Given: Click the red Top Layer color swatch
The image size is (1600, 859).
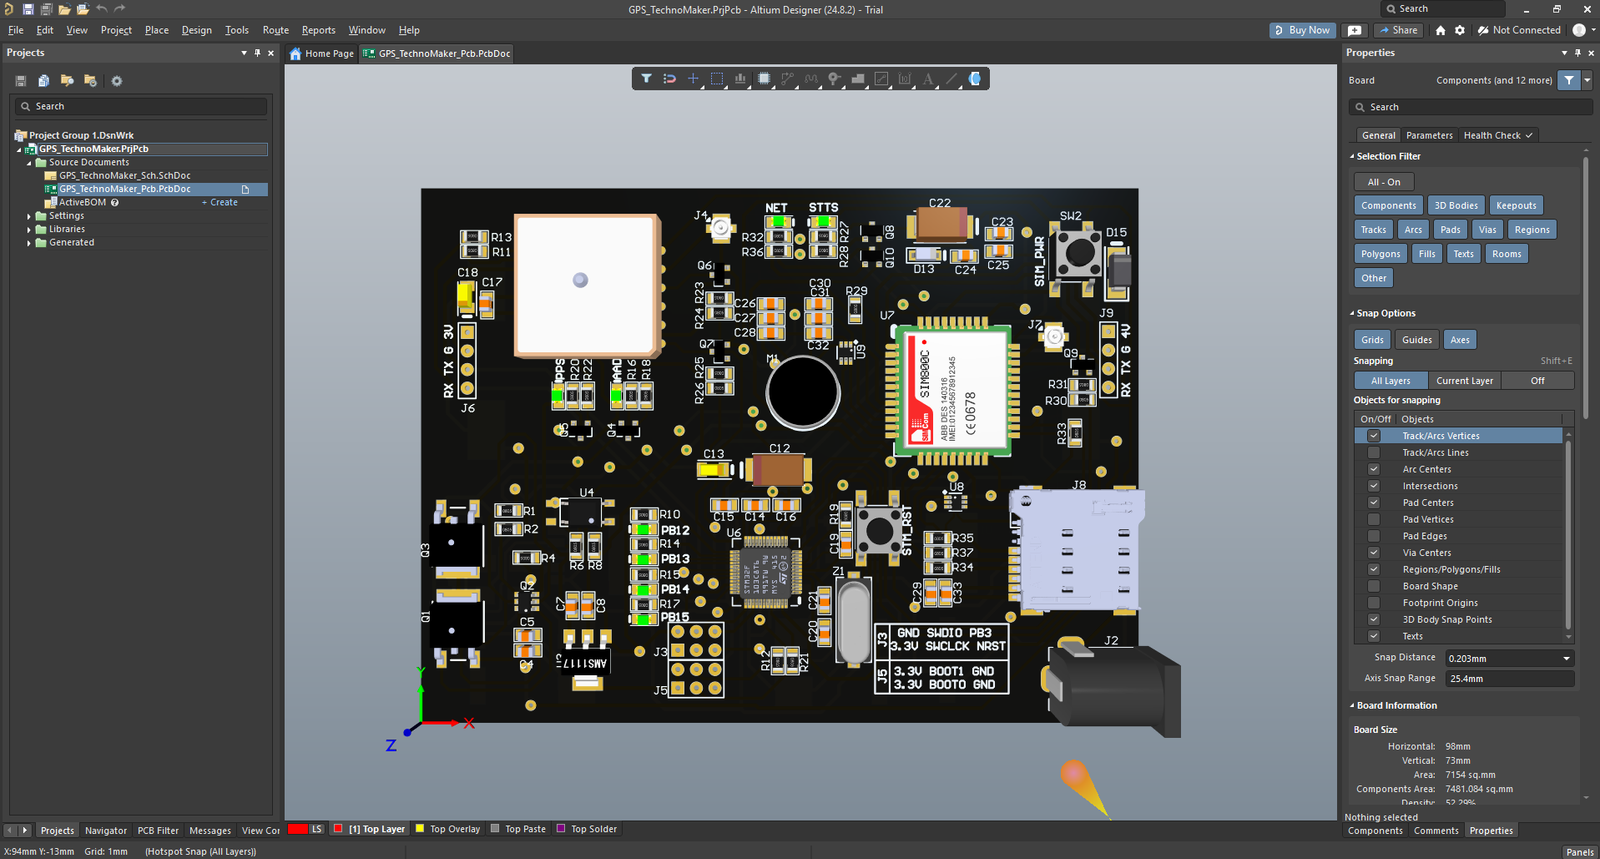Looking at the screenshot, I should (338, 829).
